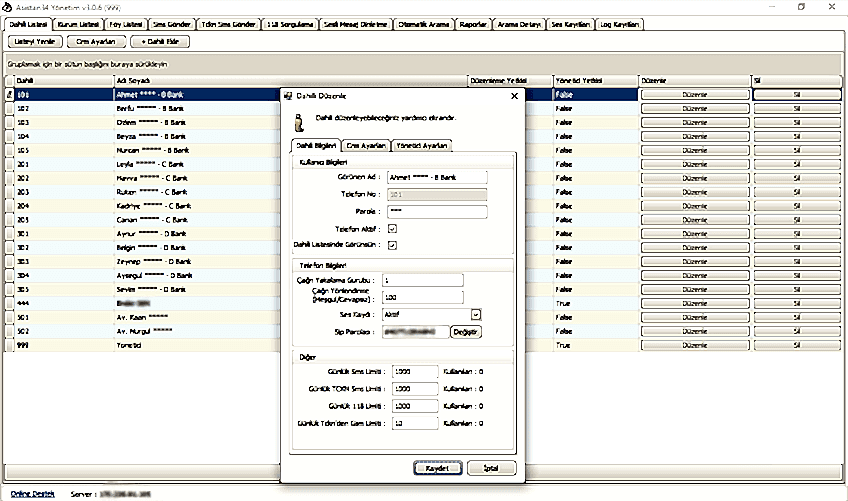Click the Günlük Sms Limiti input field
This screenshot has width=848, height=501.
(416, 371)
